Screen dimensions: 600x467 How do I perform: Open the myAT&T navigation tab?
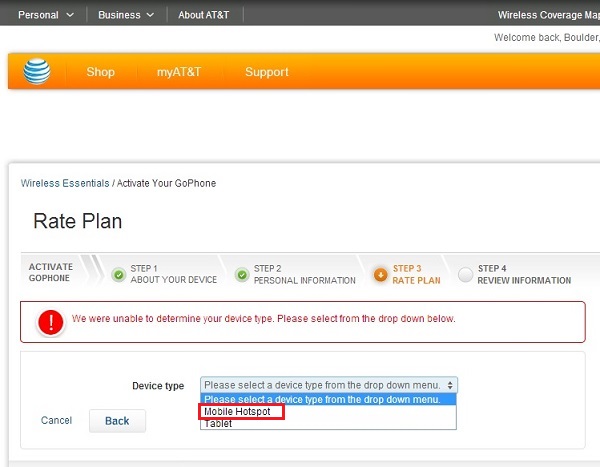pos(179,72)
